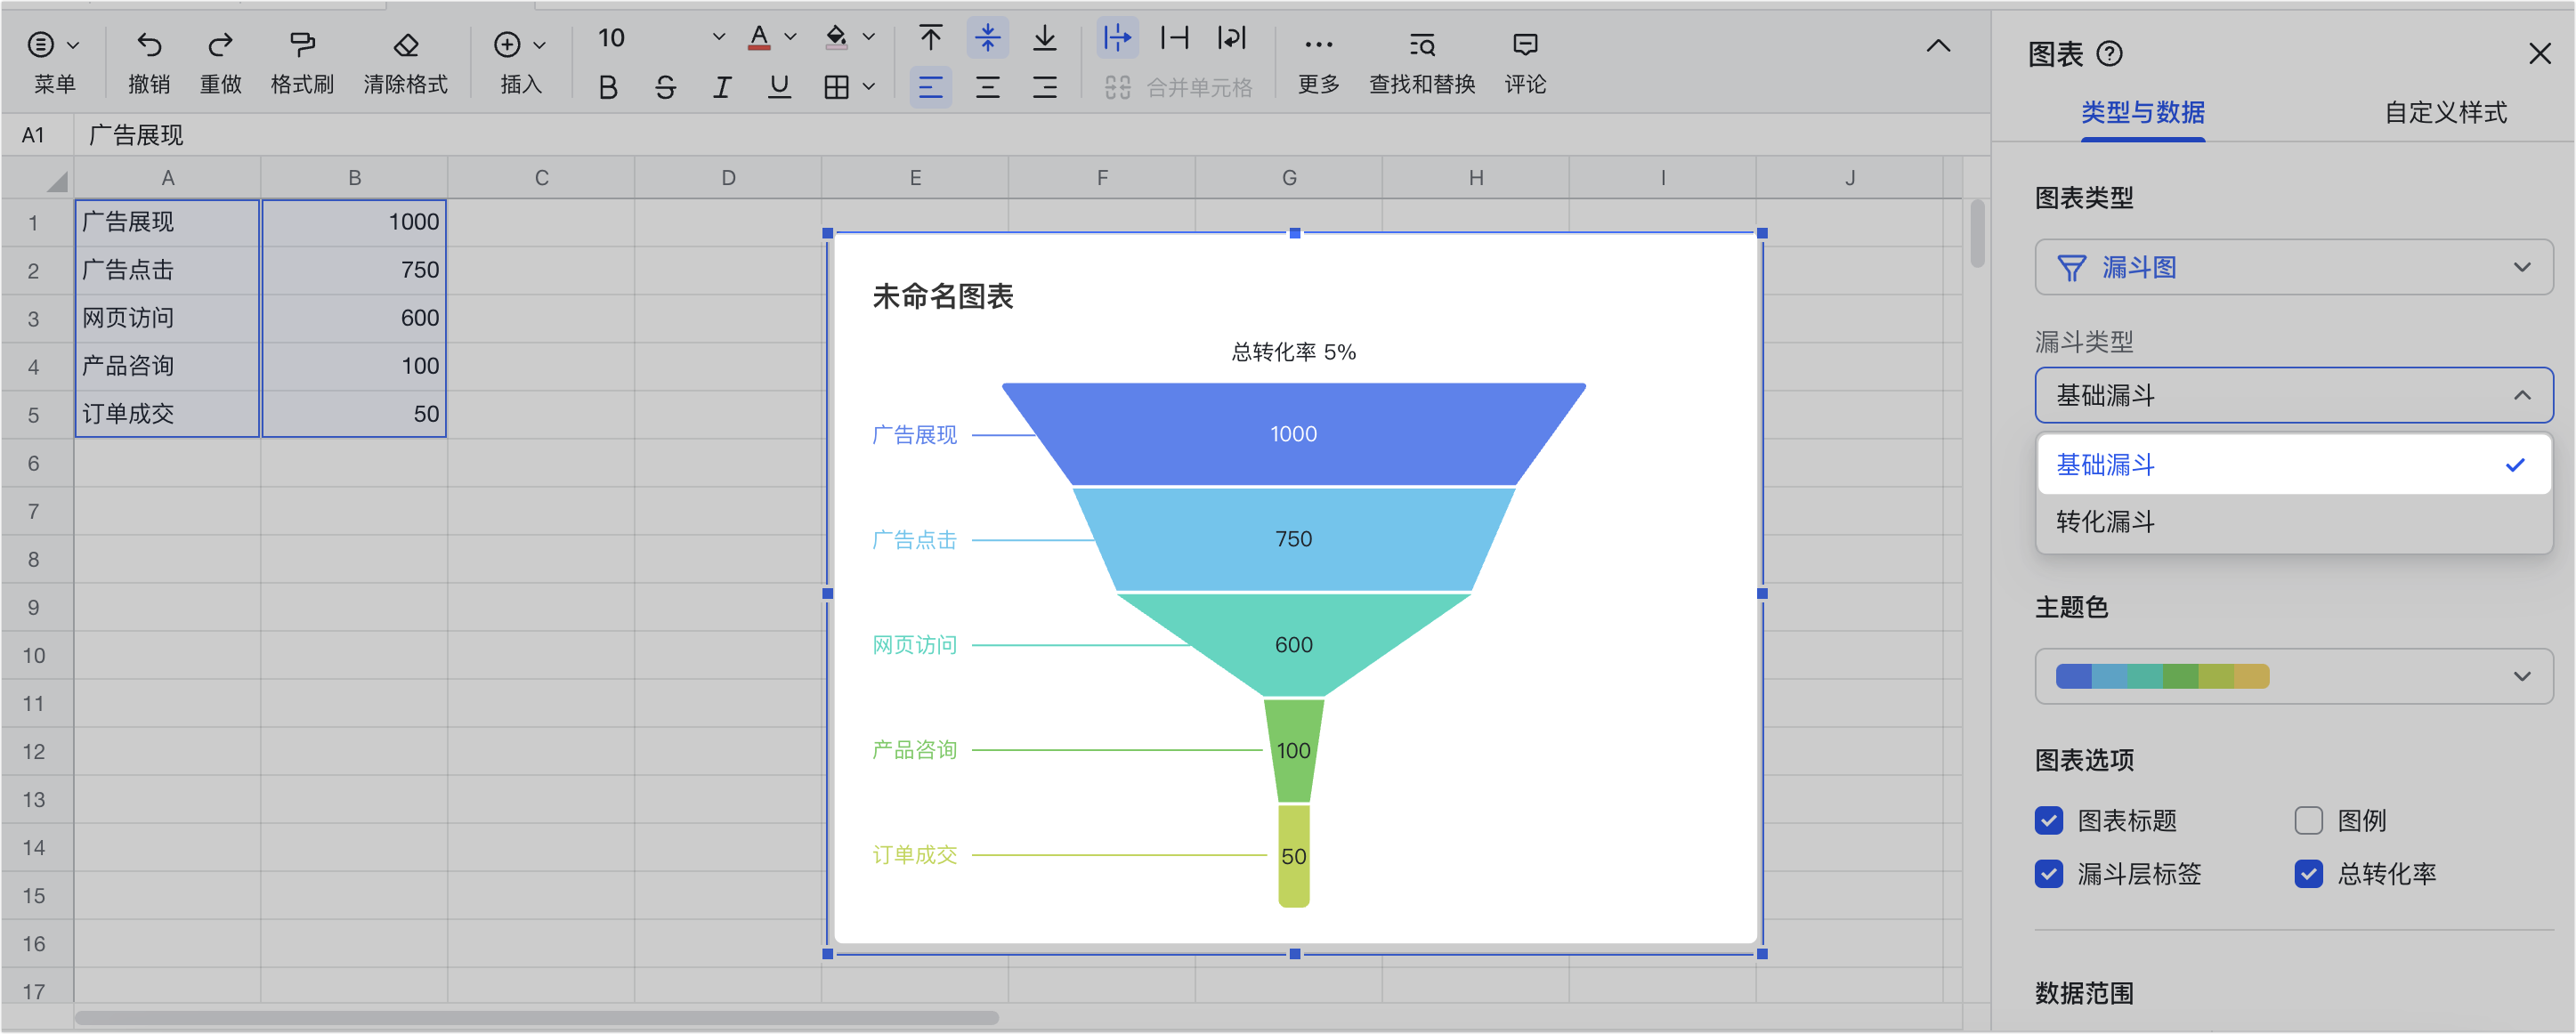Image resolution: width=2576 pixels, height=1034 pixels.
Task: Uncheck the 图表标题 checkbox
Action: (x=2048, y=821)
